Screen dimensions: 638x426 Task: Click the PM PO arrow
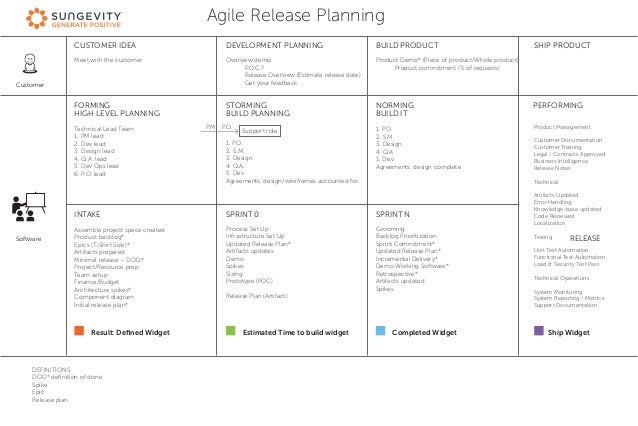219,131
